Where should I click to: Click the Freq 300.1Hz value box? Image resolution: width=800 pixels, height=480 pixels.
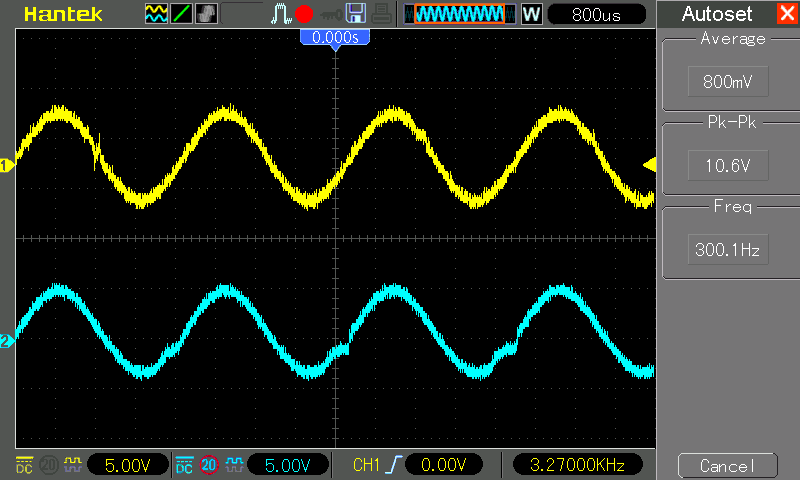(x=728, y=249)
